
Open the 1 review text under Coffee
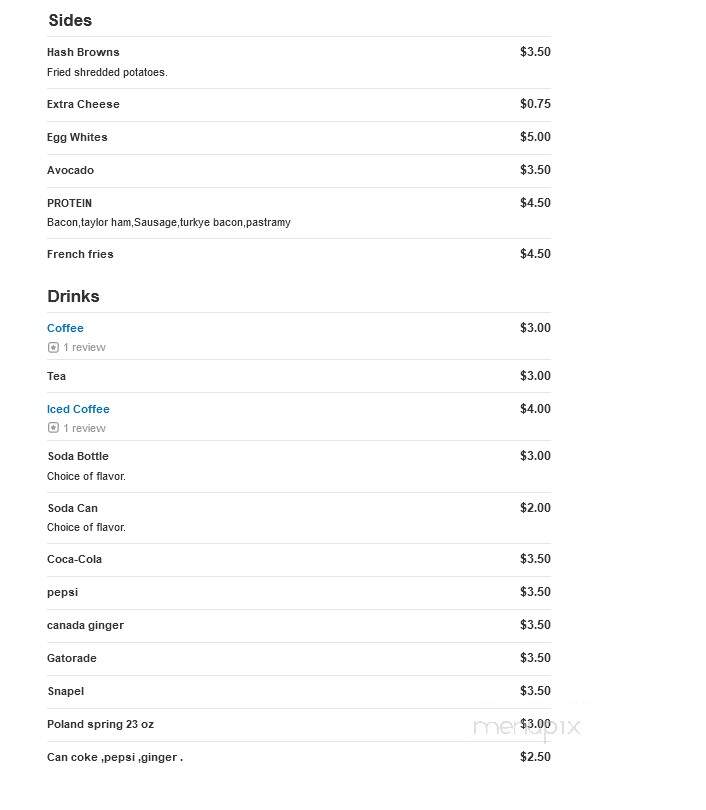(x=84, y=347)
